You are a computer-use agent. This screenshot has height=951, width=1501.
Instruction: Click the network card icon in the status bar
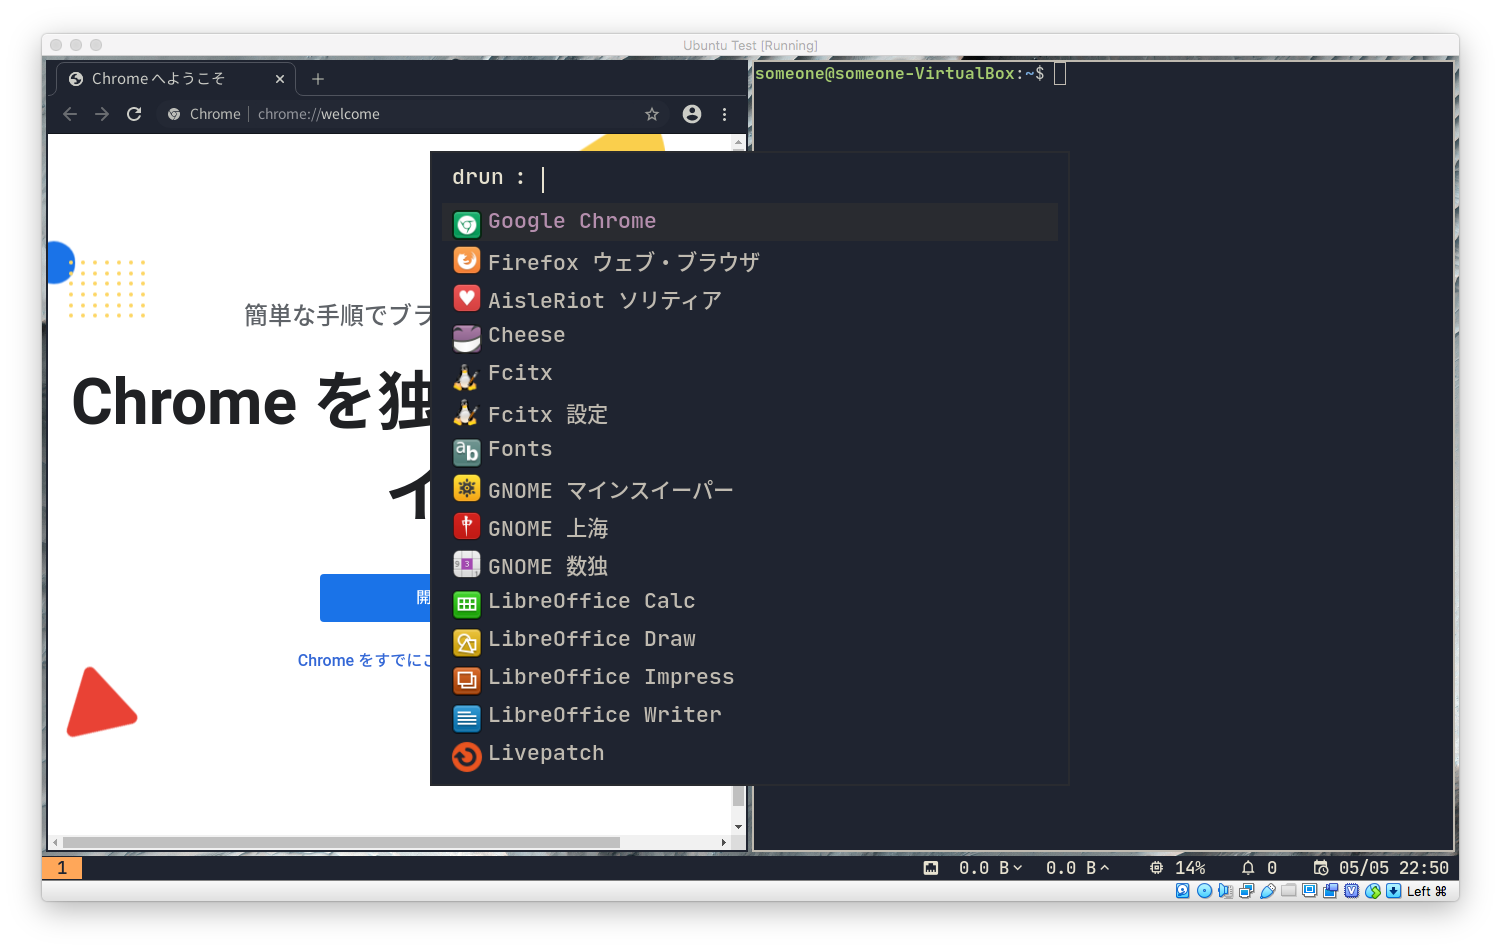931,868
